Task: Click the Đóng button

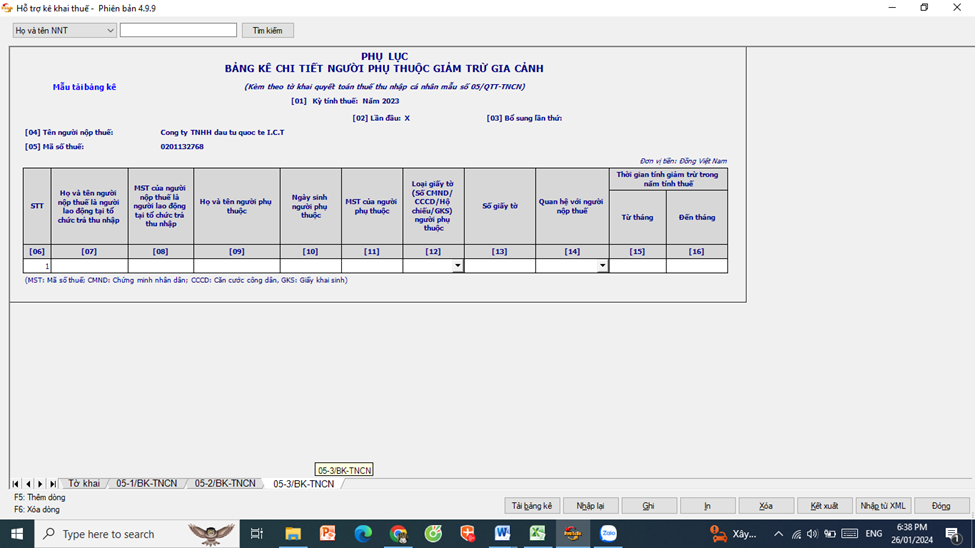Action: pos(941,506)
